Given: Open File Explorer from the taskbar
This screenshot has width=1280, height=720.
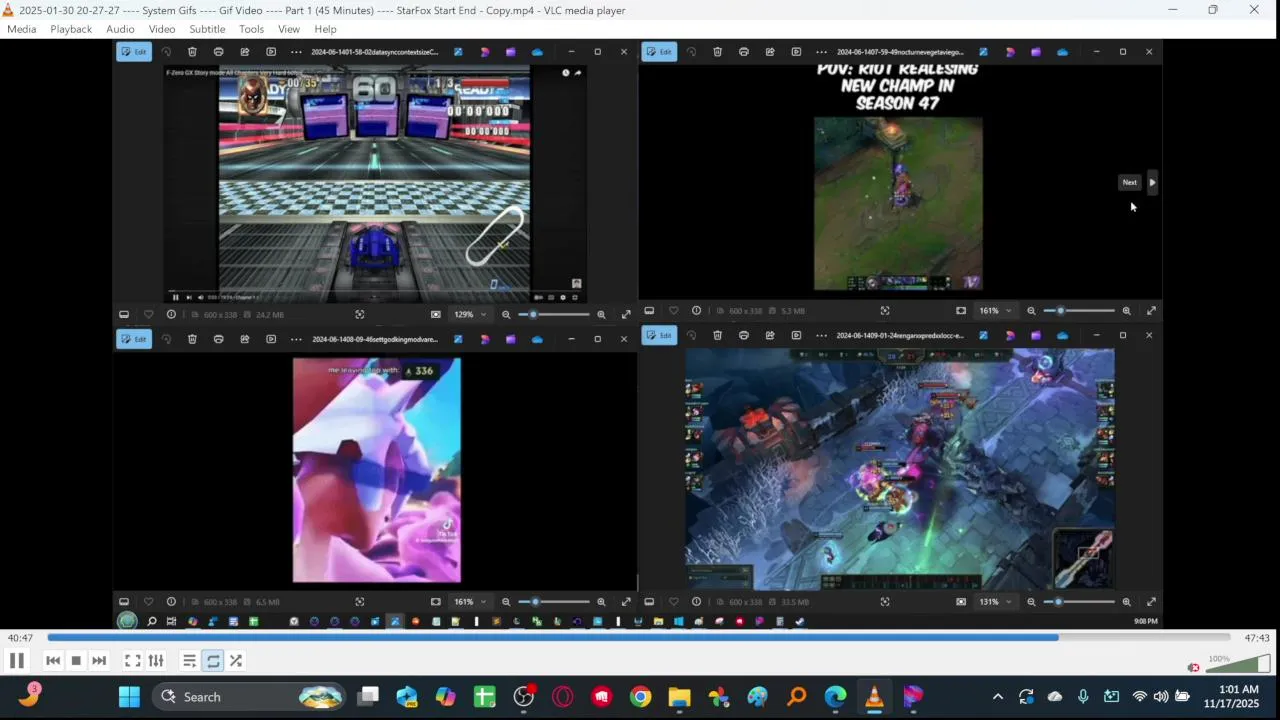Looking at the screenshot, I should [x=679, y=697].
